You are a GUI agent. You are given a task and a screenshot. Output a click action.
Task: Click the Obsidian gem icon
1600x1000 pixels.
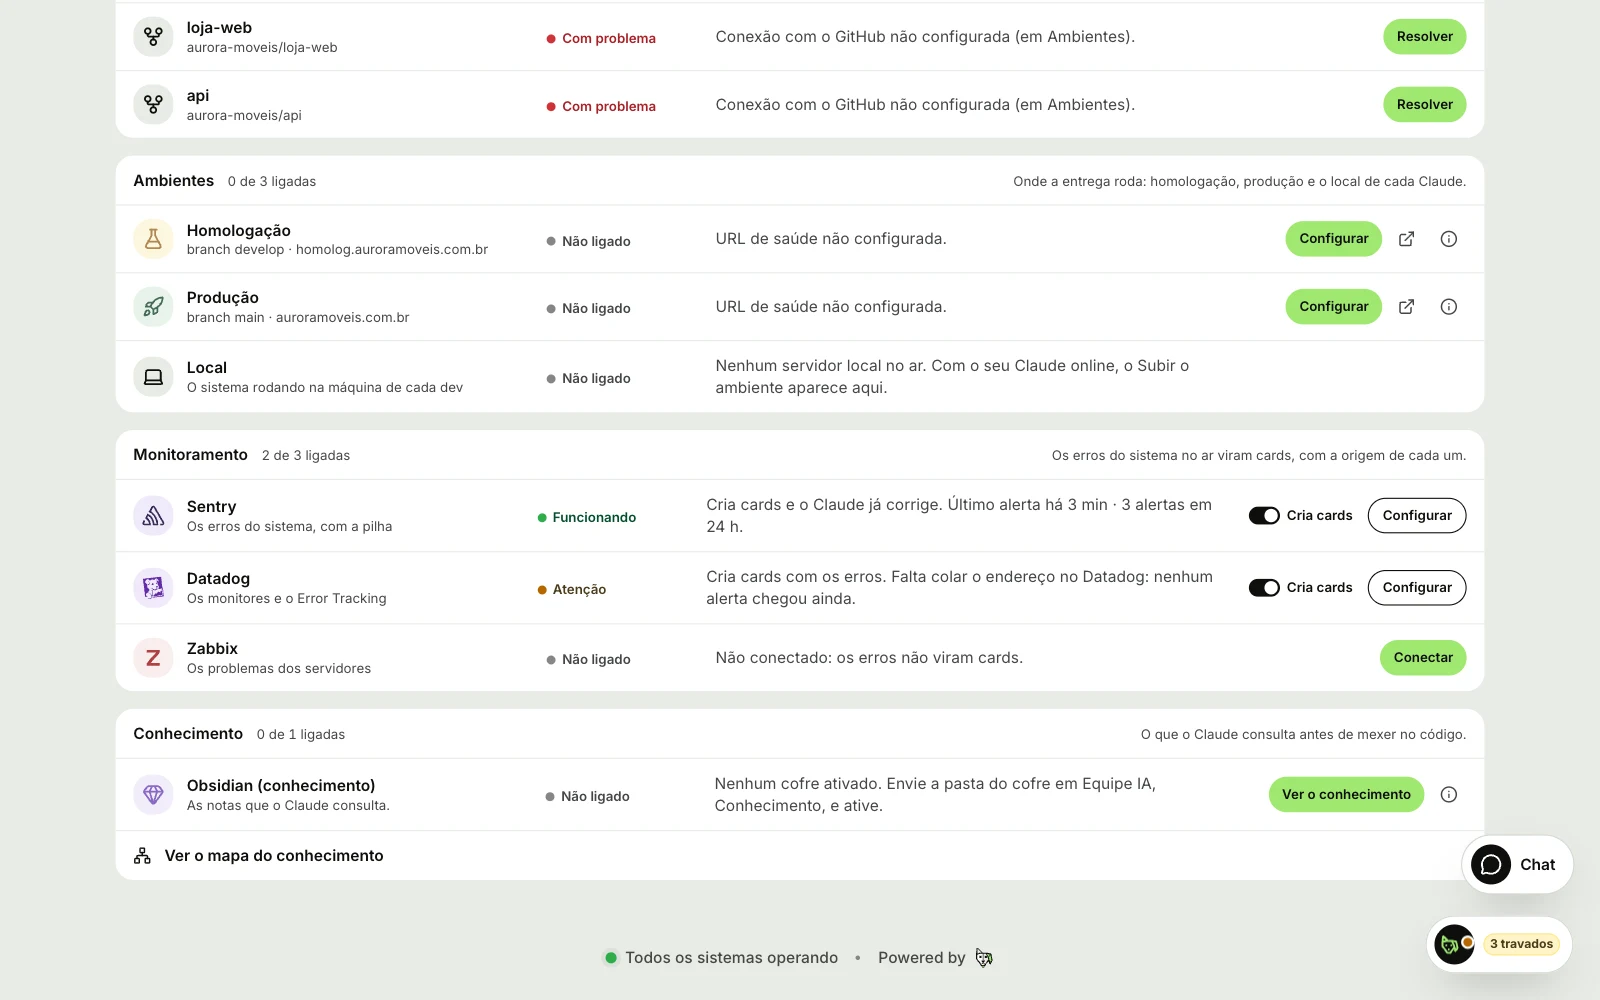tap(153, 795)
